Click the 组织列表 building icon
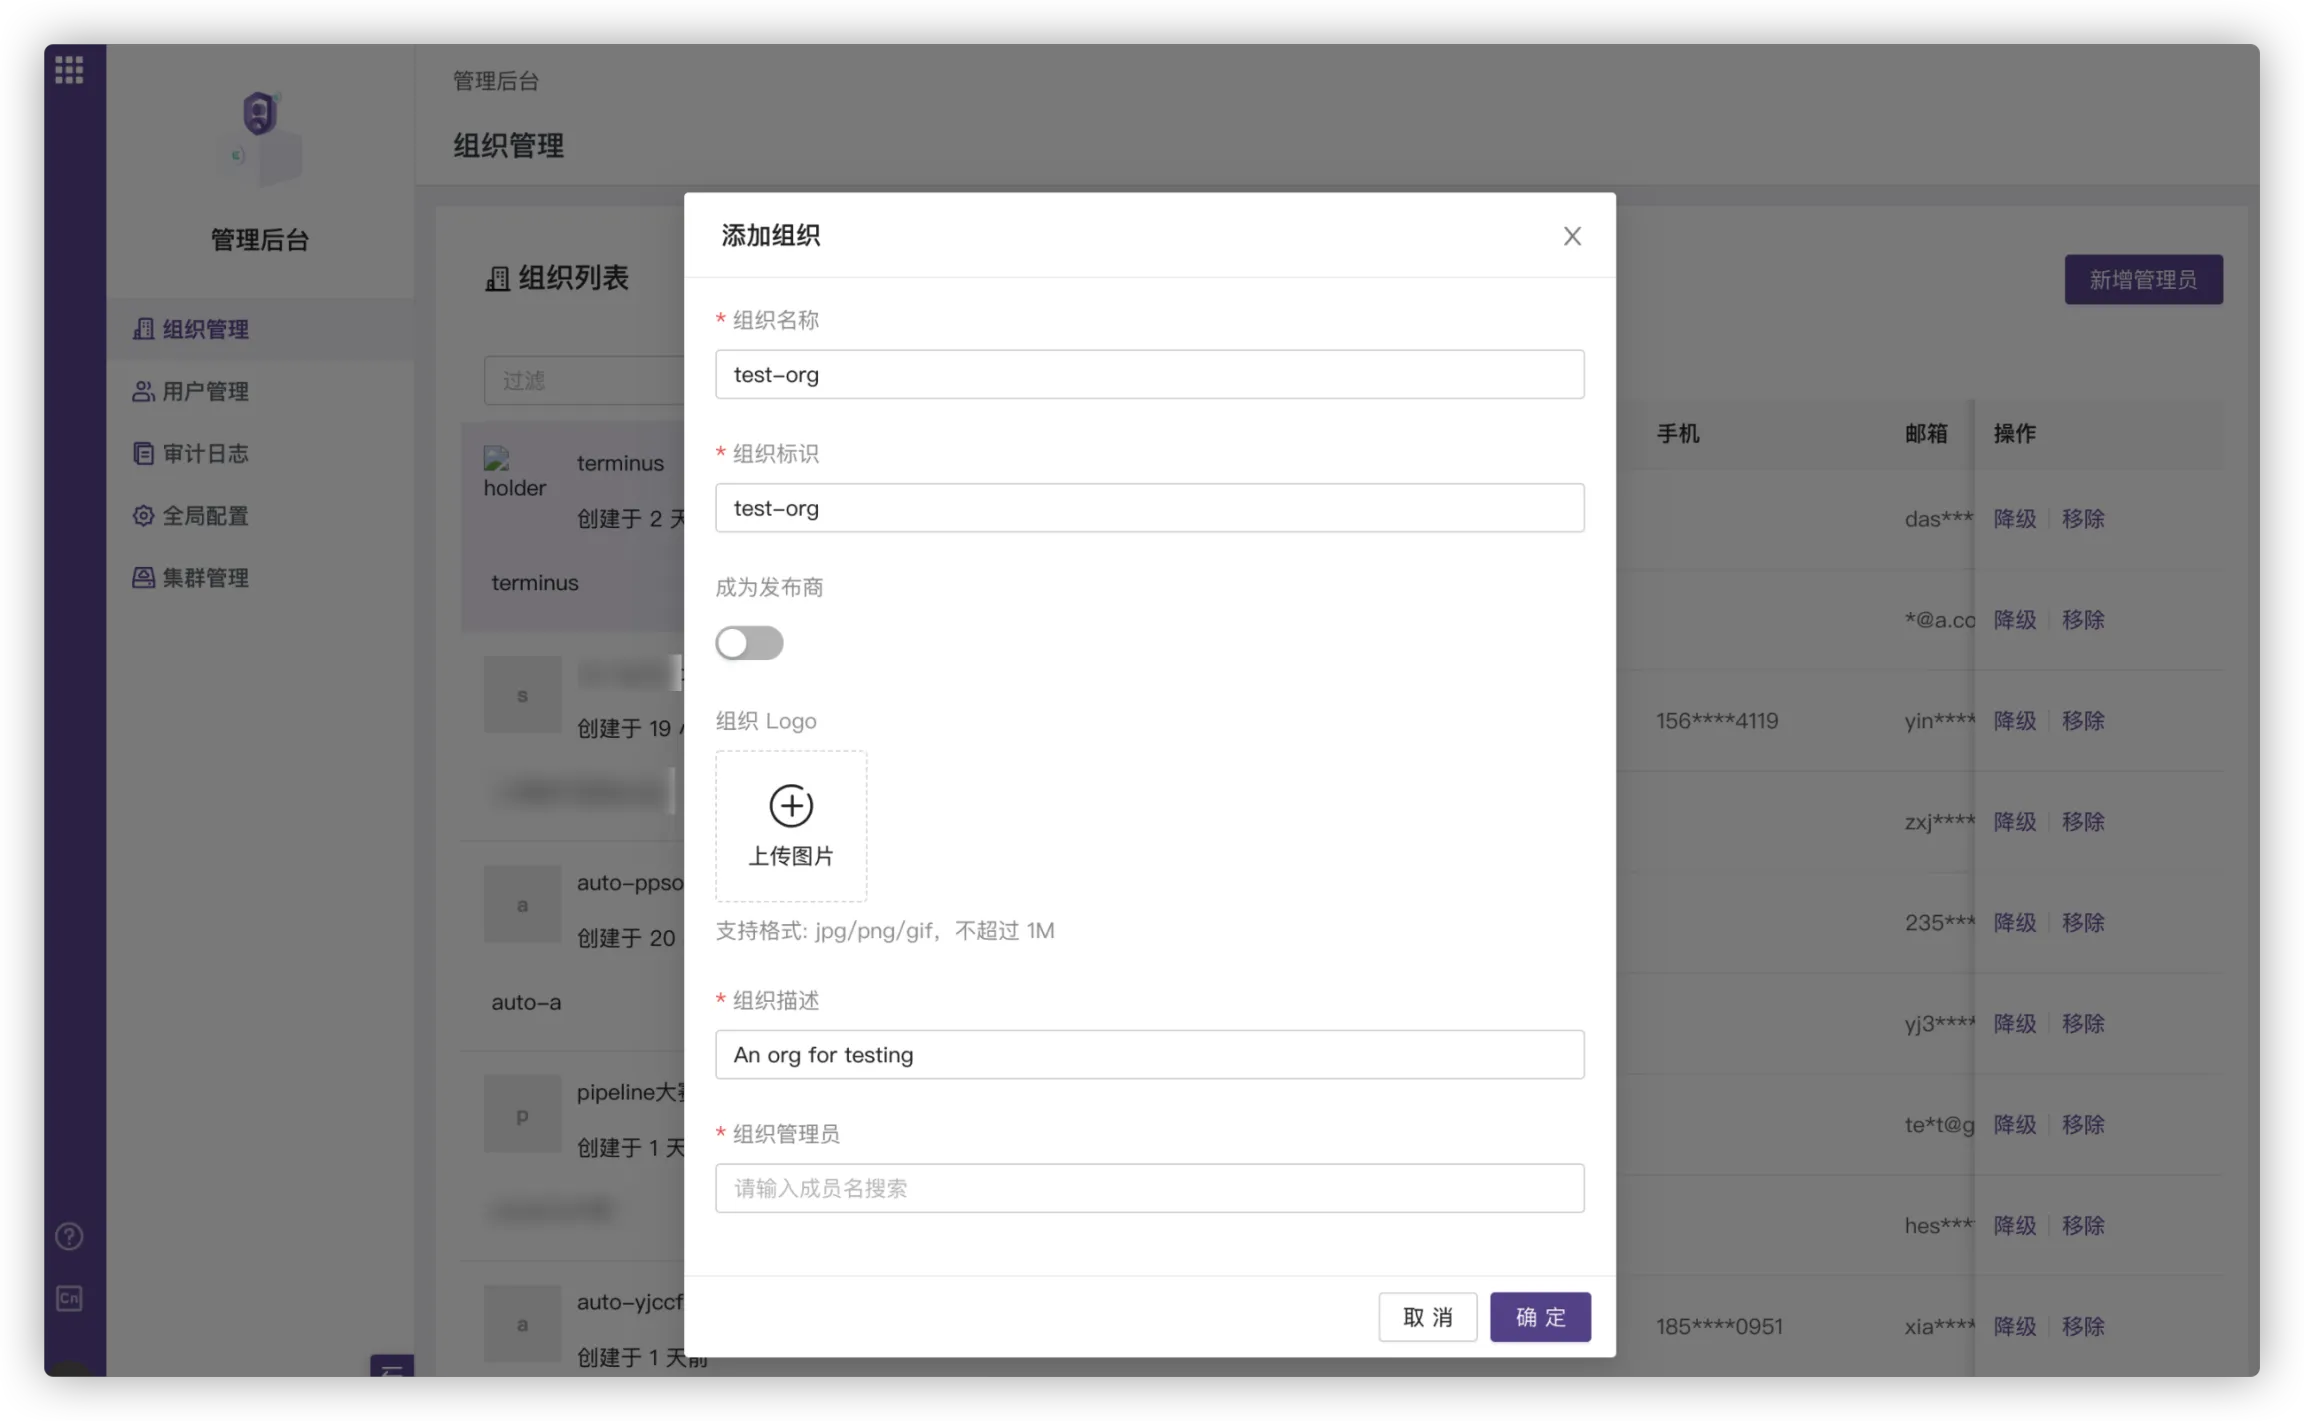The height and width of the screenshot is (1421, 2304). pyautogui.click(x=497, y=279)
